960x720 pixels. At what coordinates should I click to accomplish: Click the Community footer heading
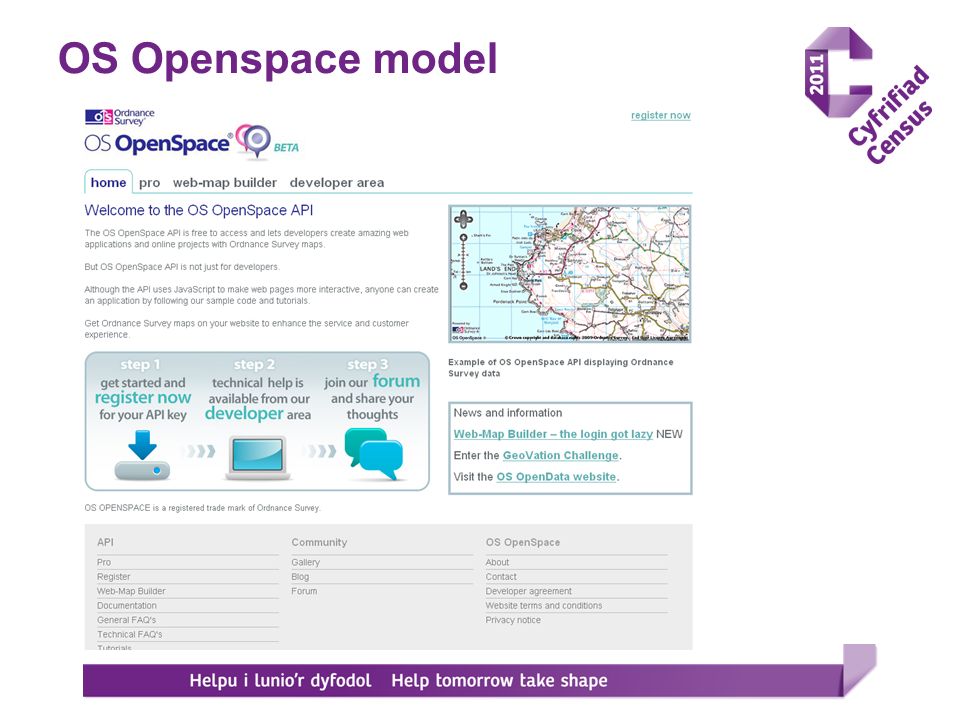[x=319, y=542]
